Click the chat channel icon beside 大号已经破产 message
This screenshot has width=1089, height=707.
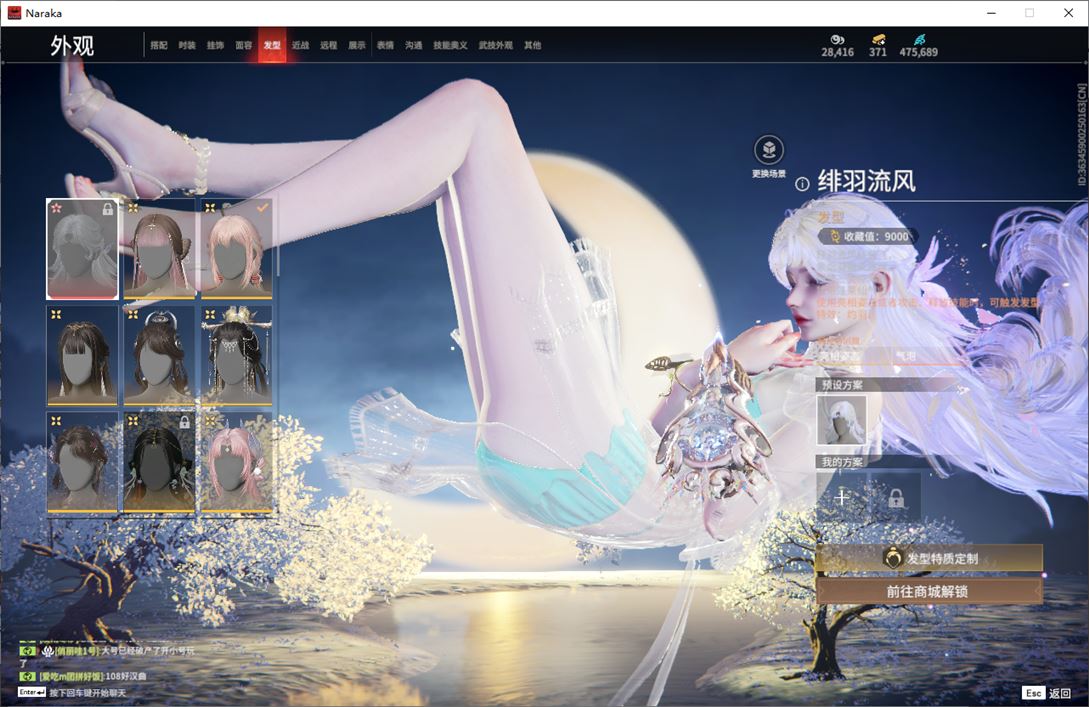point(28,651)
